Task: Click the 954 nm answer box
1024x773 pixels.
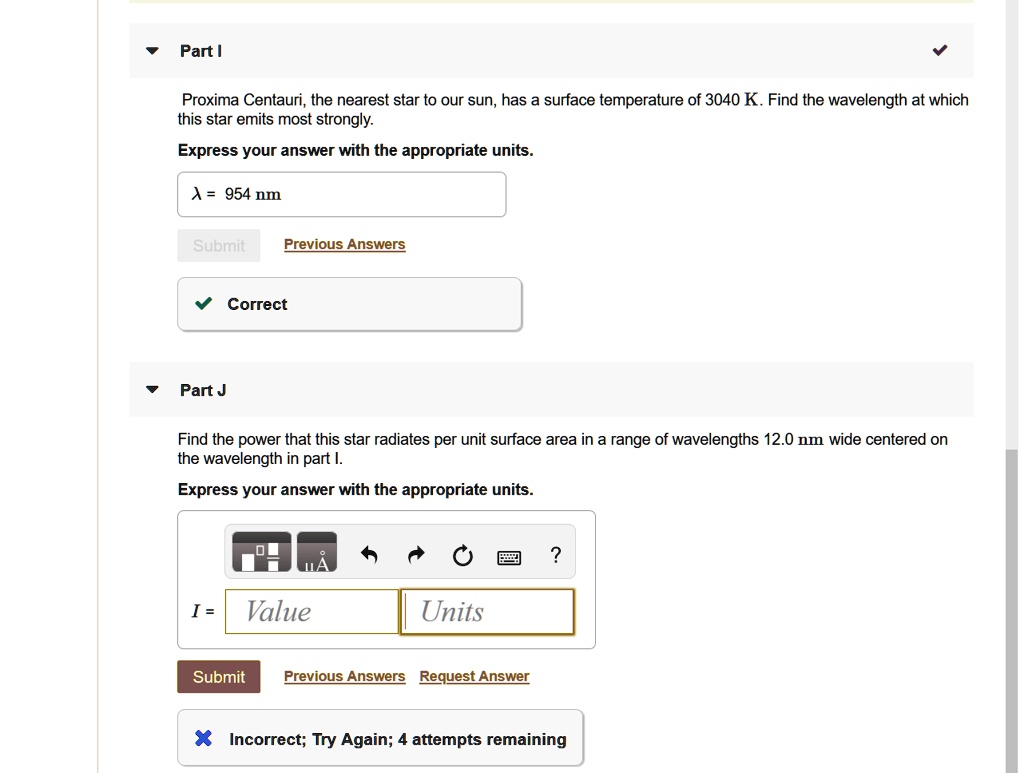Action: [x=341, y=194]
